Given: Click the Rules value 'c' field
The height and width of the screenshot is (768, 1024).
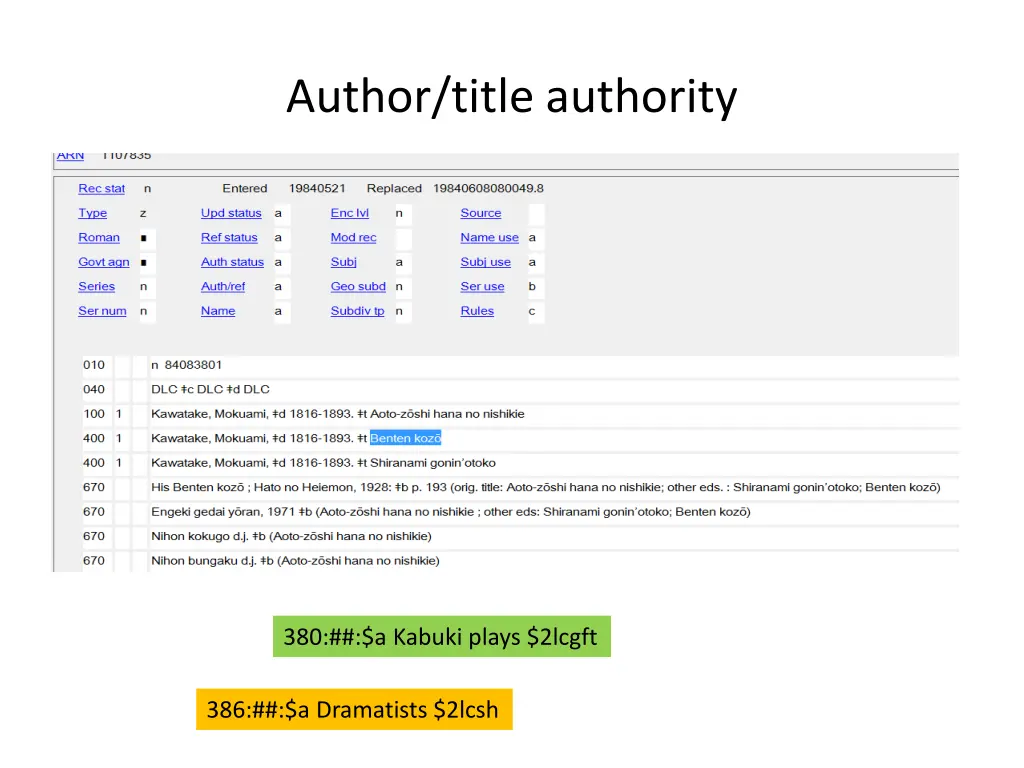Looking at the screenshot, I should [x=536, y=312].
